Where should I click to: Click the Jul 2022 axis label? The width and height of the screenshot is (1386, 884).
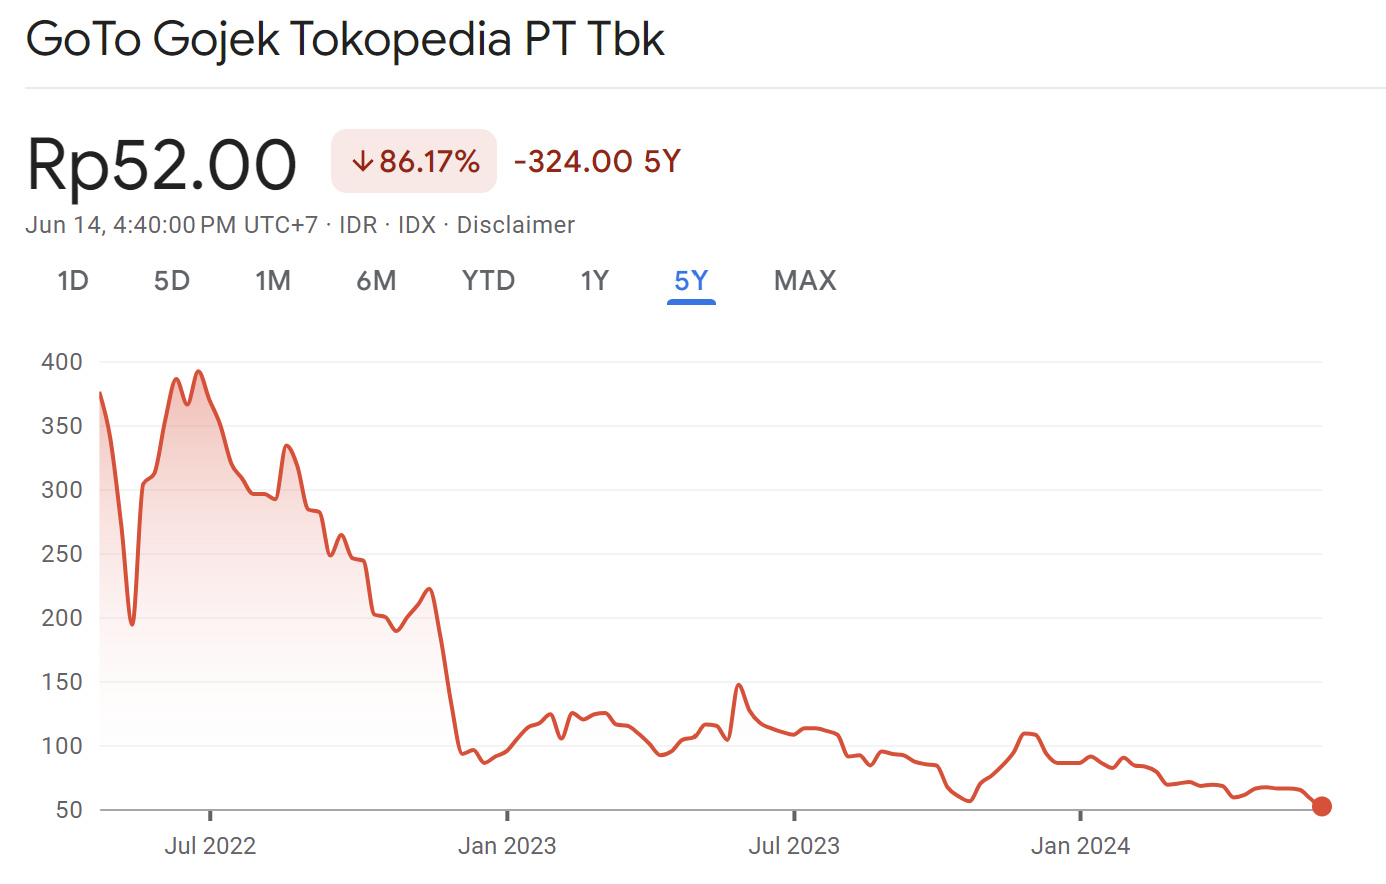(x=210, y=846)
